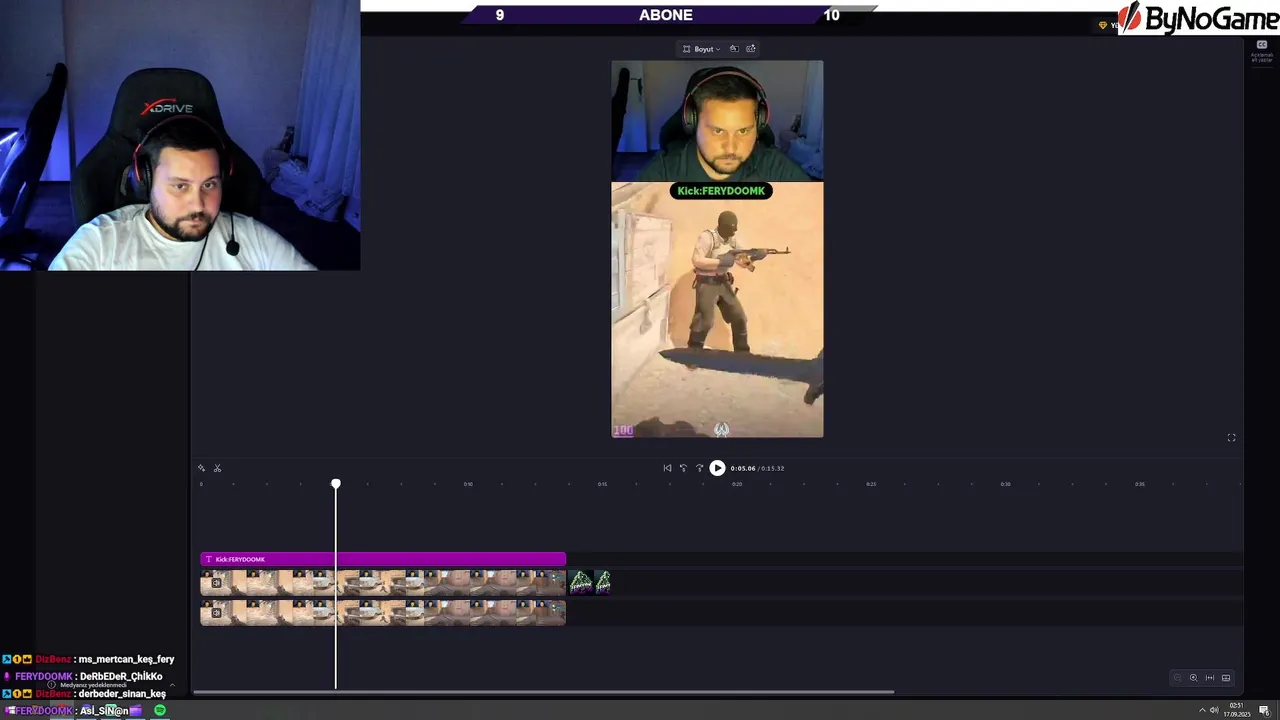1280x720 pixels.
Task: Open the taskbar clock and date
Action: pyautogui.click(x=1236, y=710)
